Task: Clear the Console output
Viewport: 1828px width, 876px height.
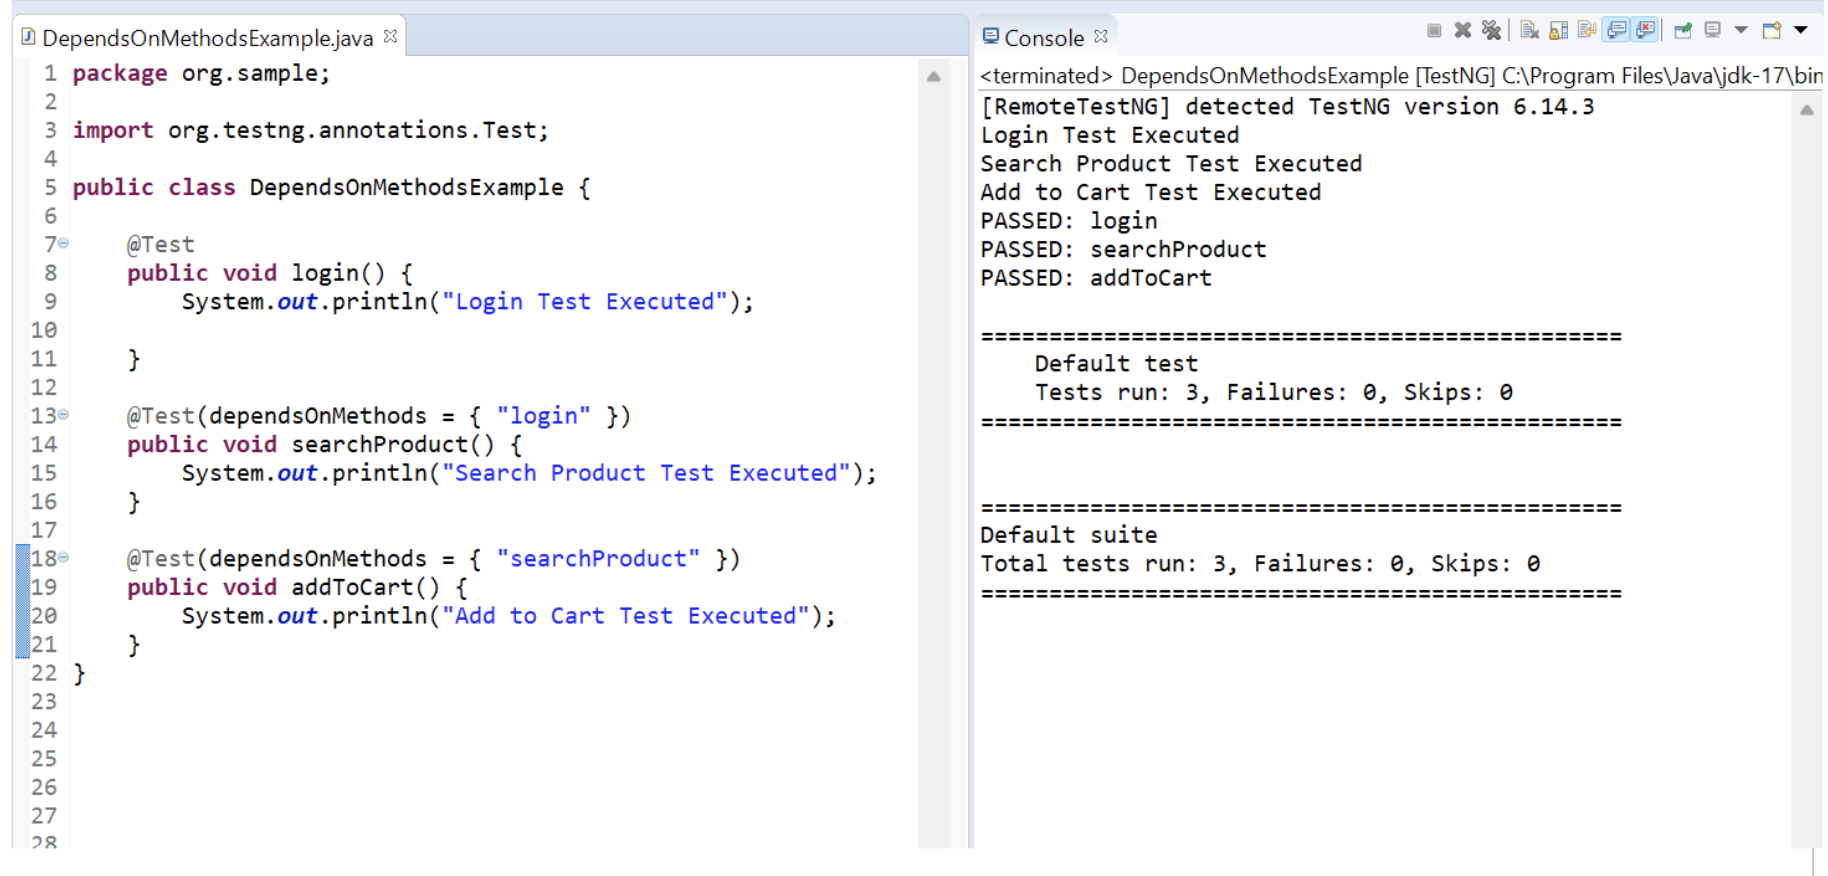Action: tap(1529, 30)
